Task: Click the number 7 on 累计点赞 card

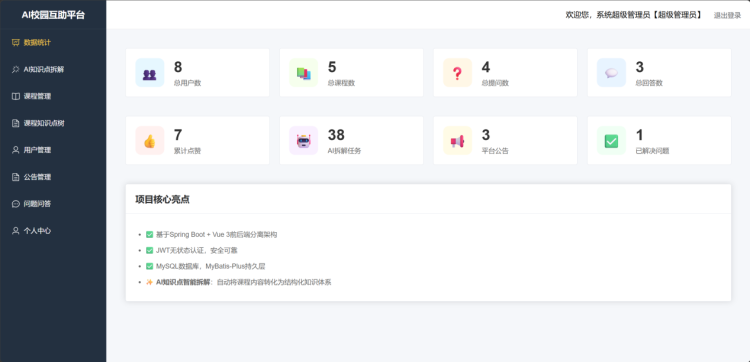Action: click(178, 135)
